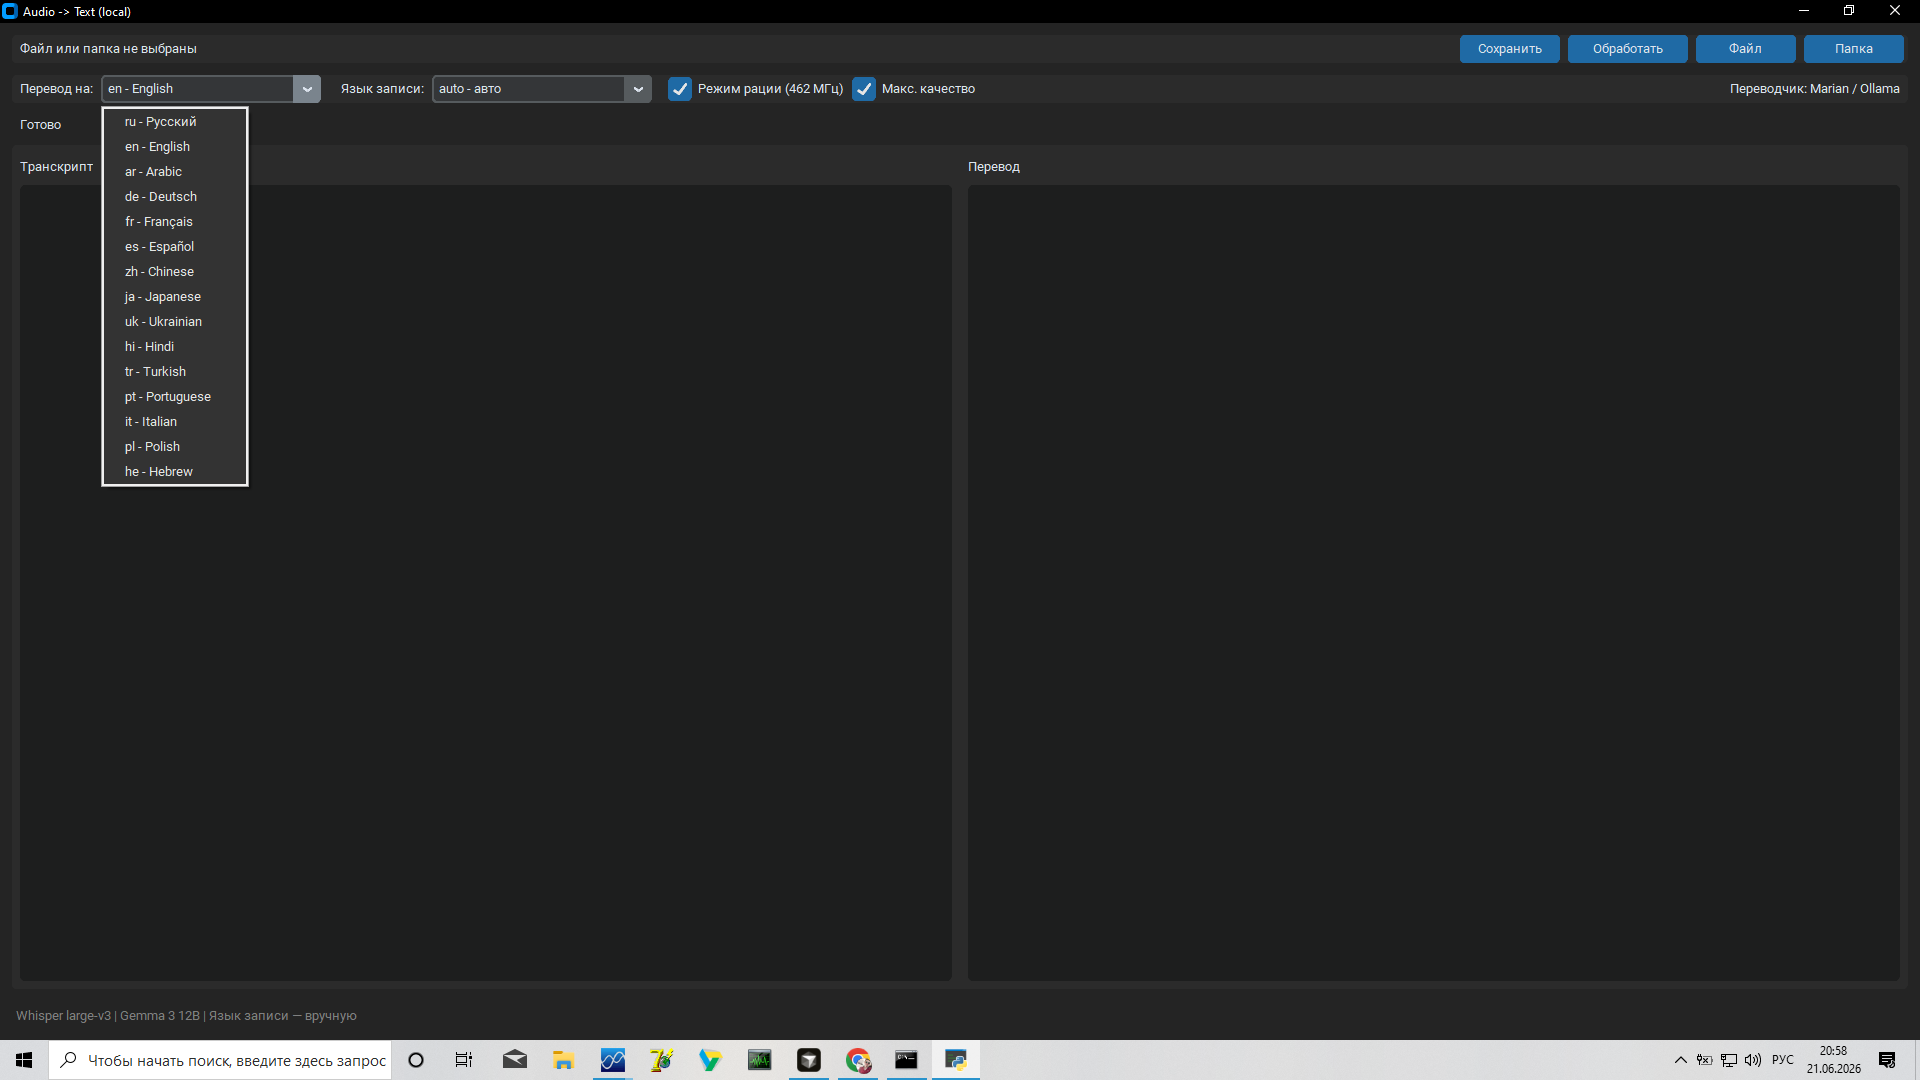Click the app icon in title bar
The width and height of the screenshot is (1920, 1080).
point(10,12)
